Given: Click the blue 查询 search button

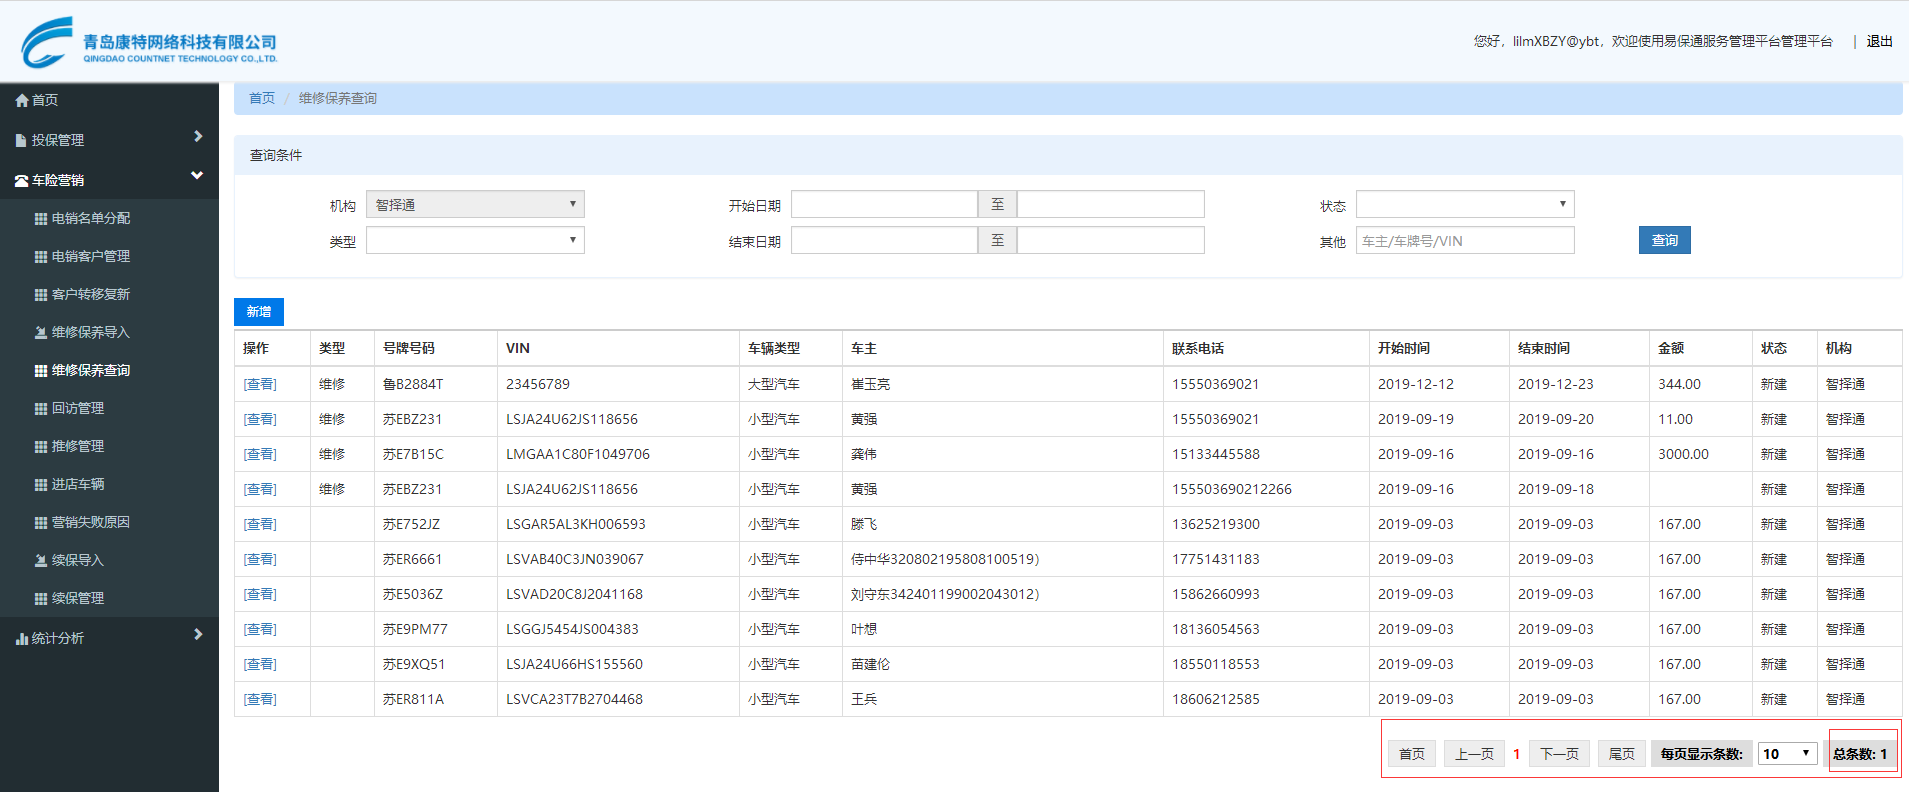Looking at the screenshot, I should click(1664, 241).
